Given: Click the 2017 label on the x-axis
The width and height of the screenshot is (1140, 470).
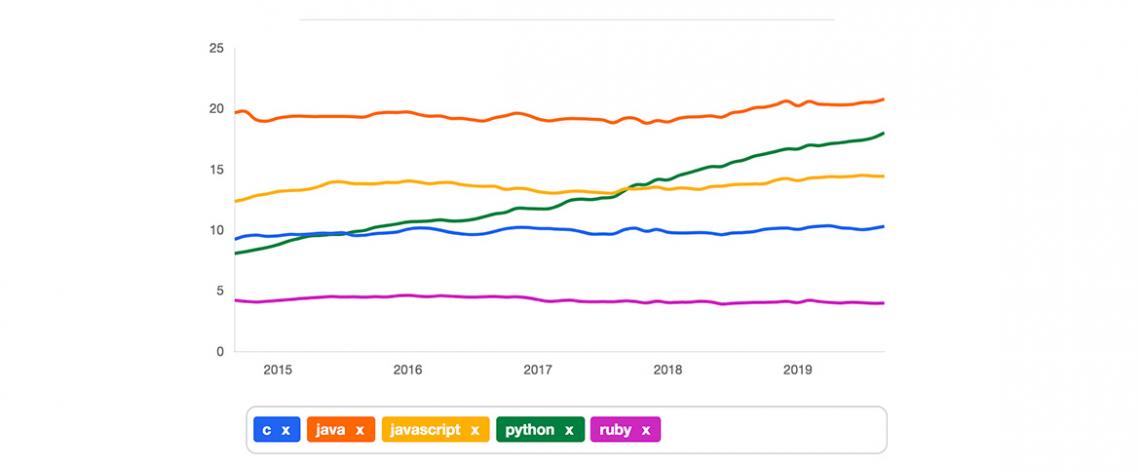Looking at the screenshot, I should coord(537,369).
